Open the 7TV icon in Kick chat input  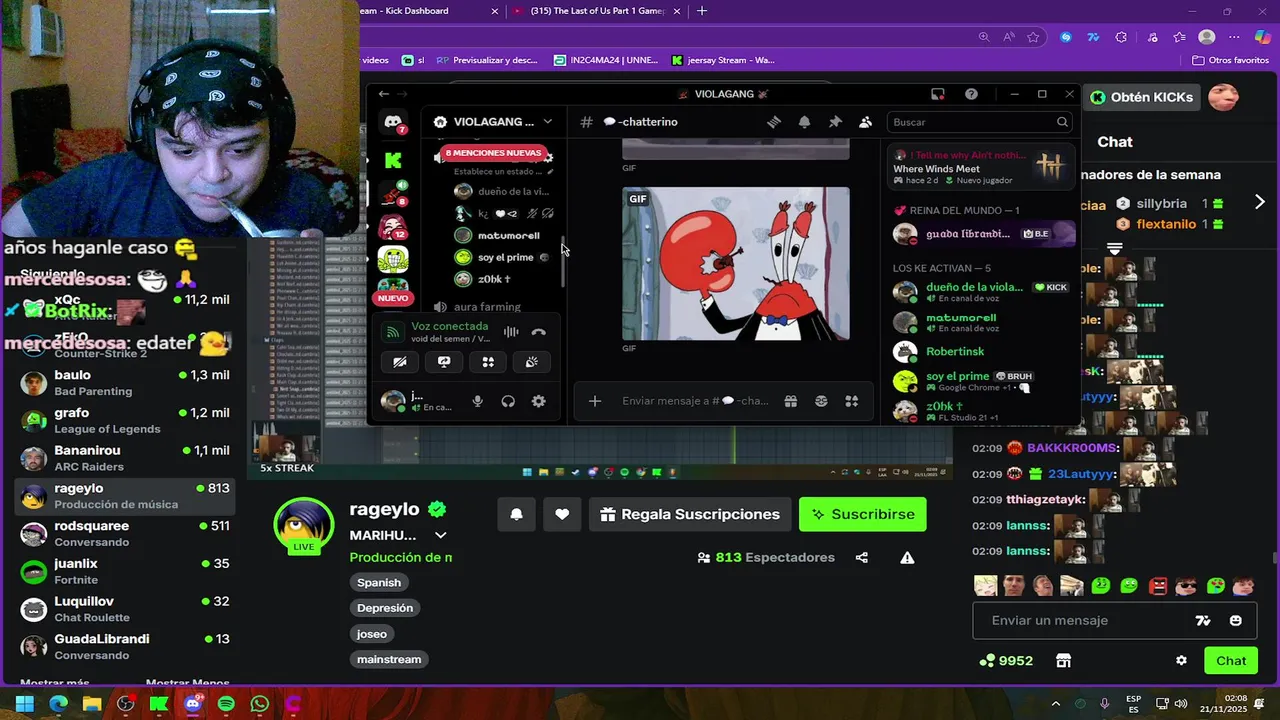(x=1203, y=621)
